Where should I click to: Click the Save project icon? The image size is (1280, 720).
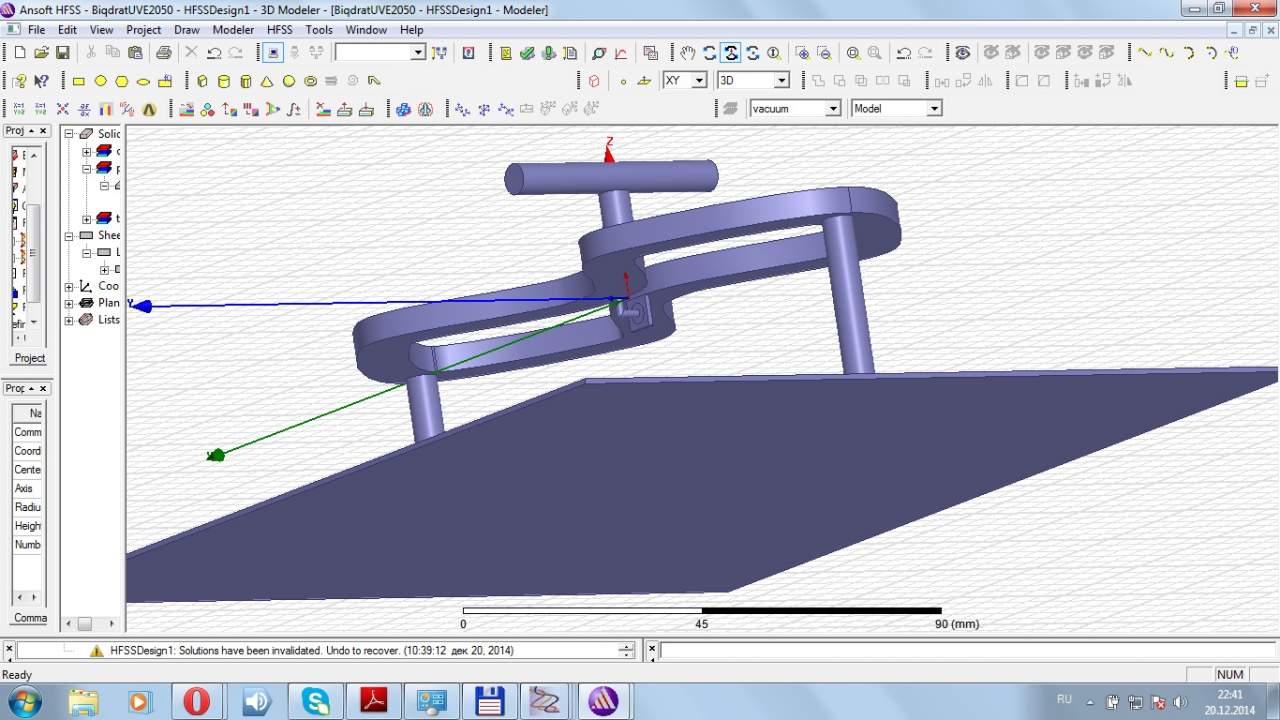pos(62,53)
